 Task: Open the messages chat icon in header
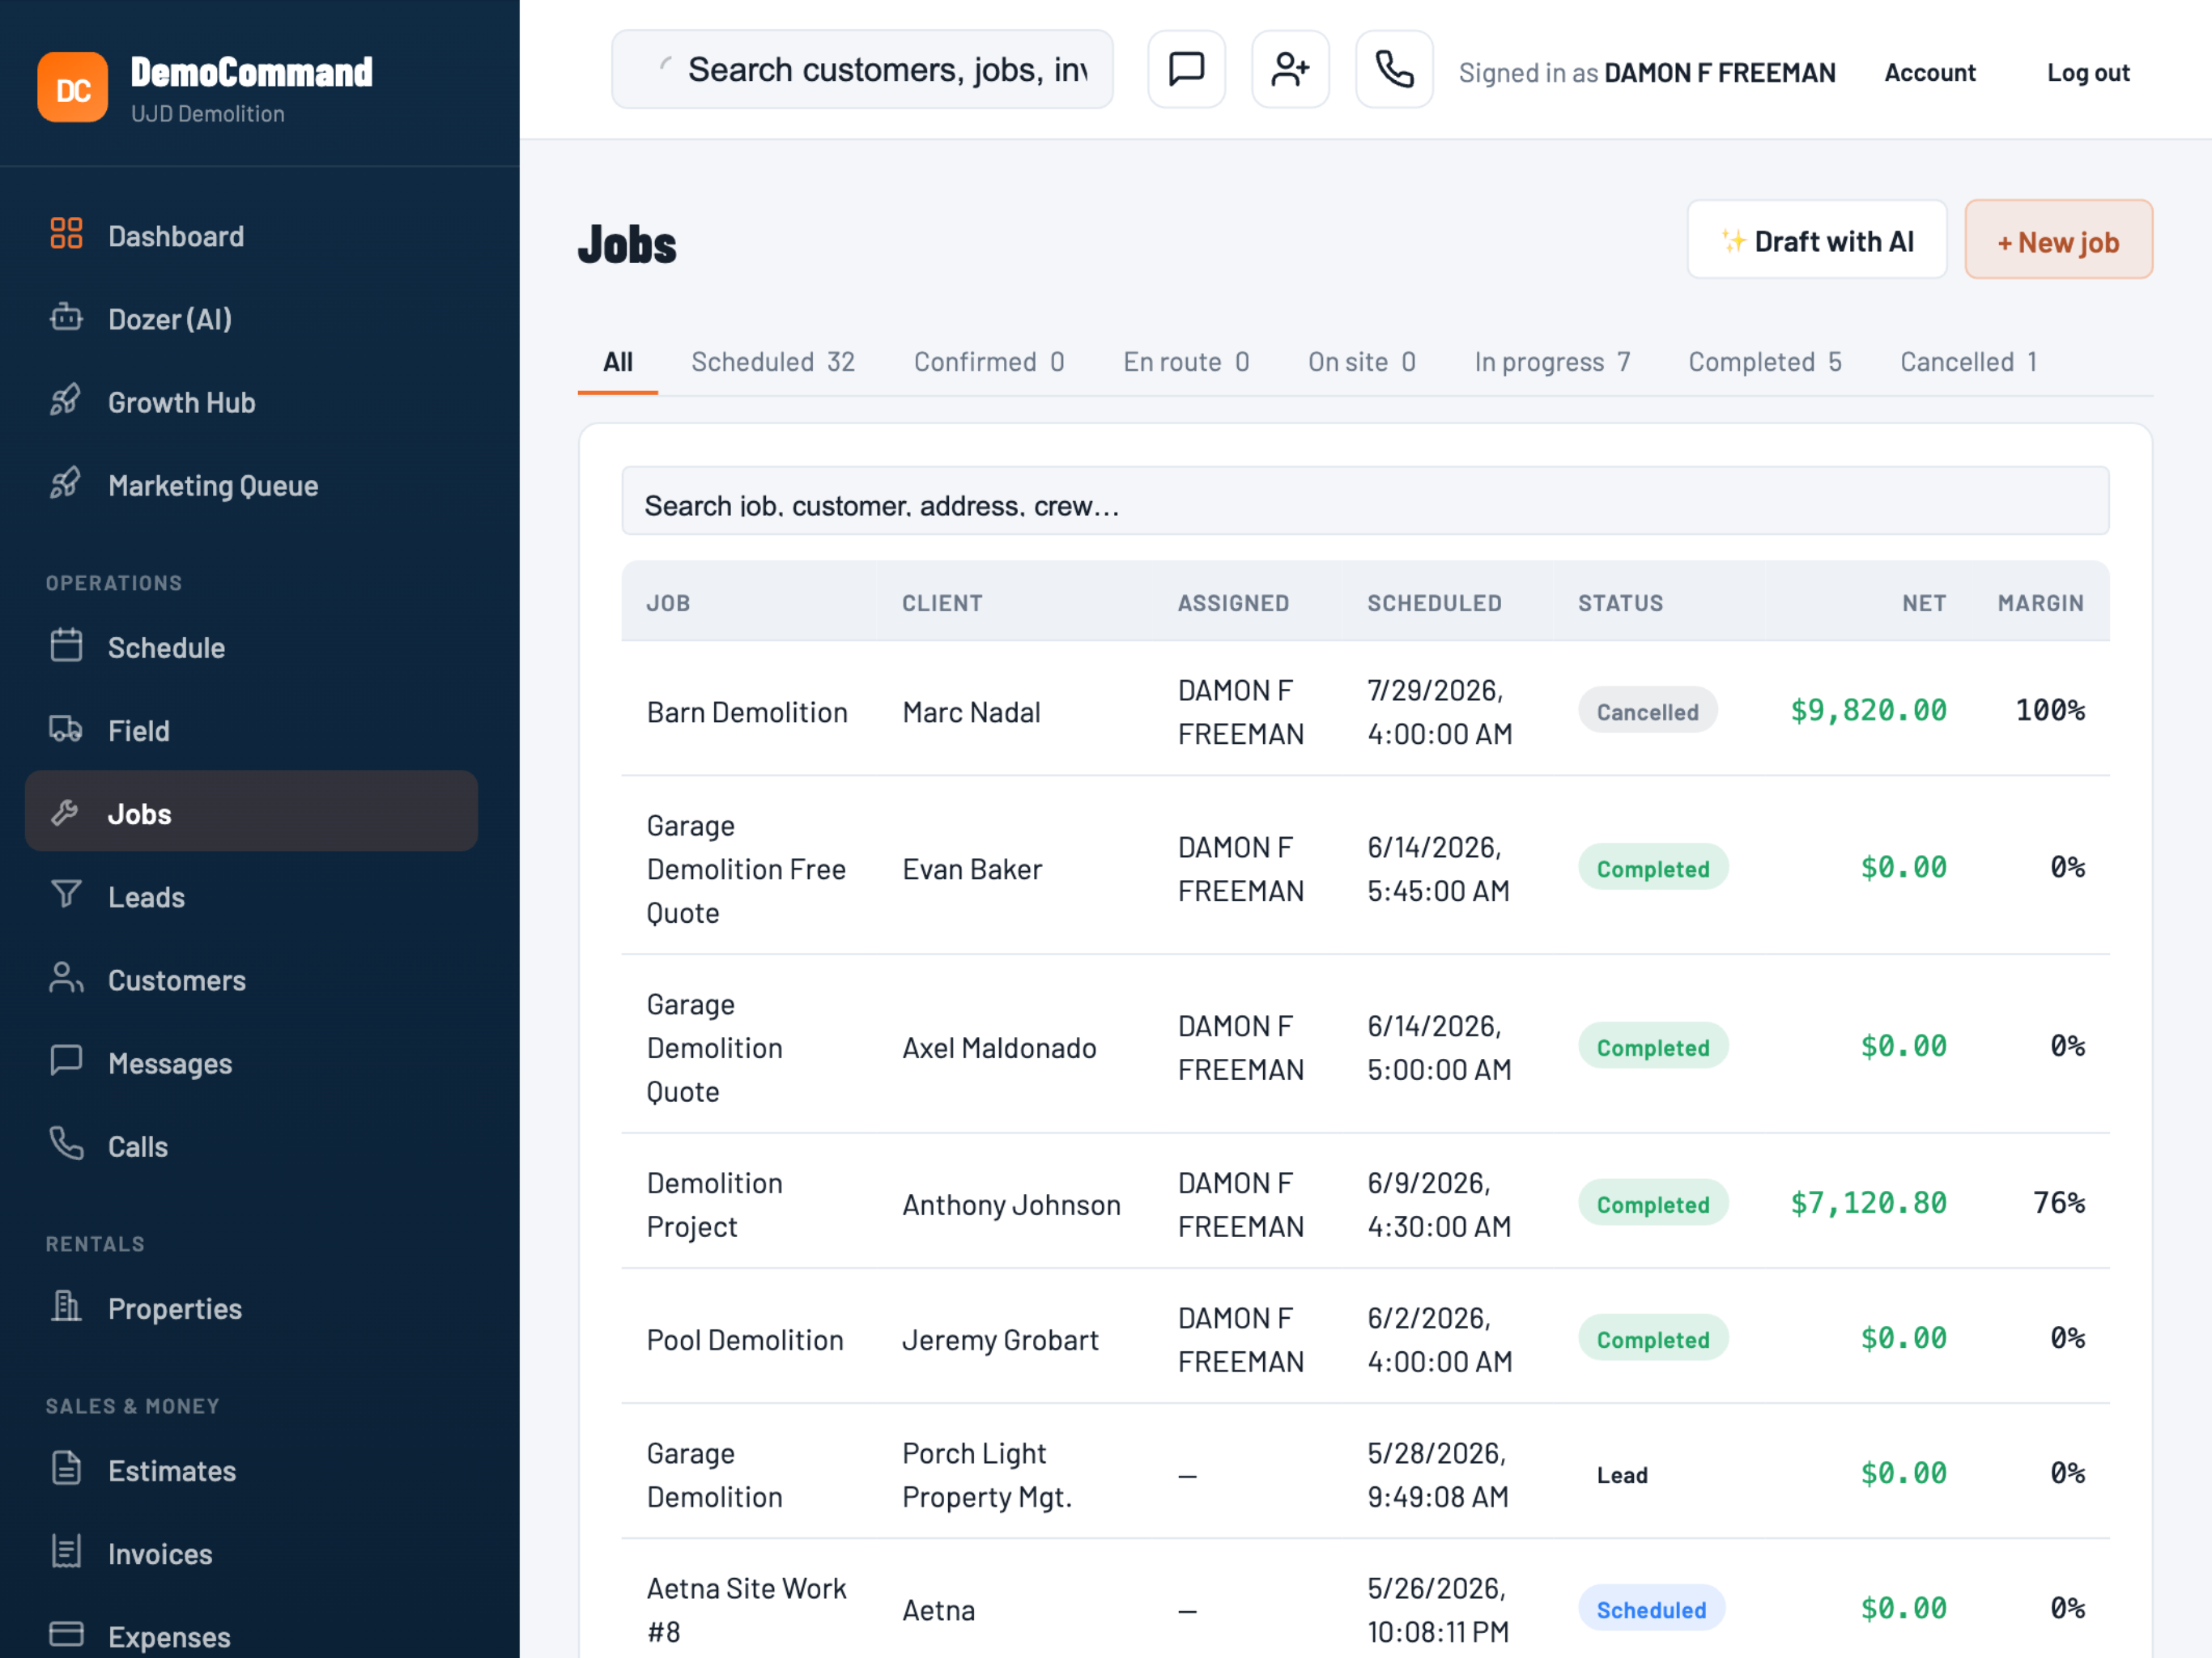tap(1186, 69)
